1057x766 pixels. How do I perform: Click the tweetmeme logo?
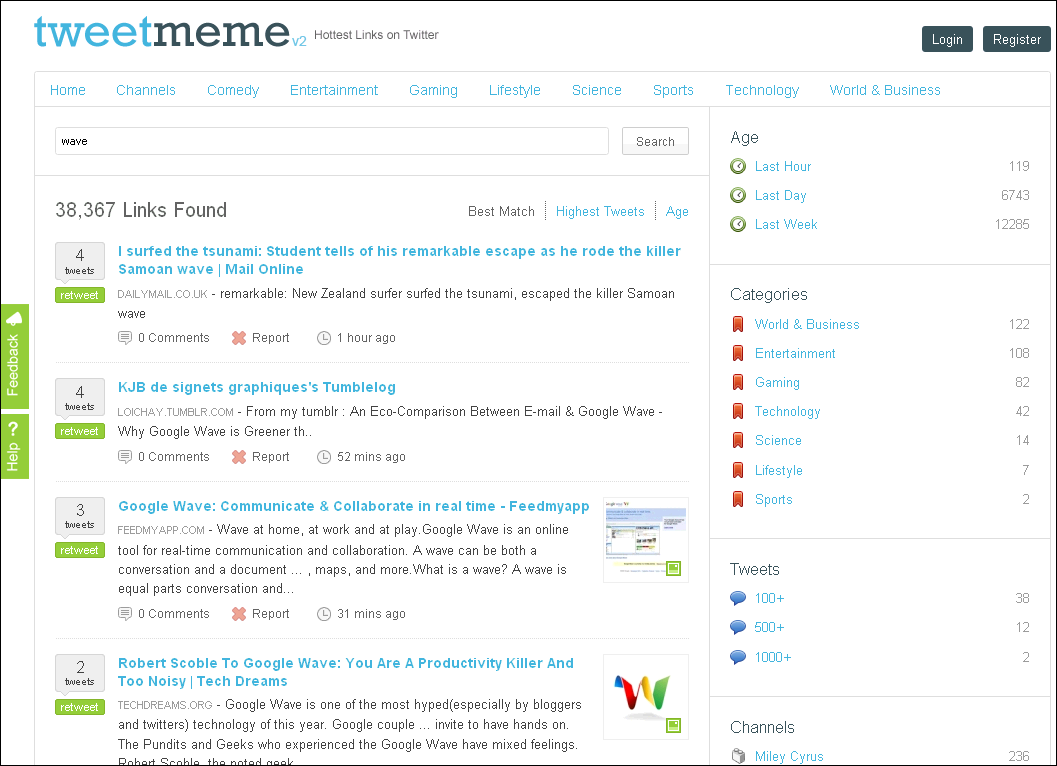(x=170, y=32)
